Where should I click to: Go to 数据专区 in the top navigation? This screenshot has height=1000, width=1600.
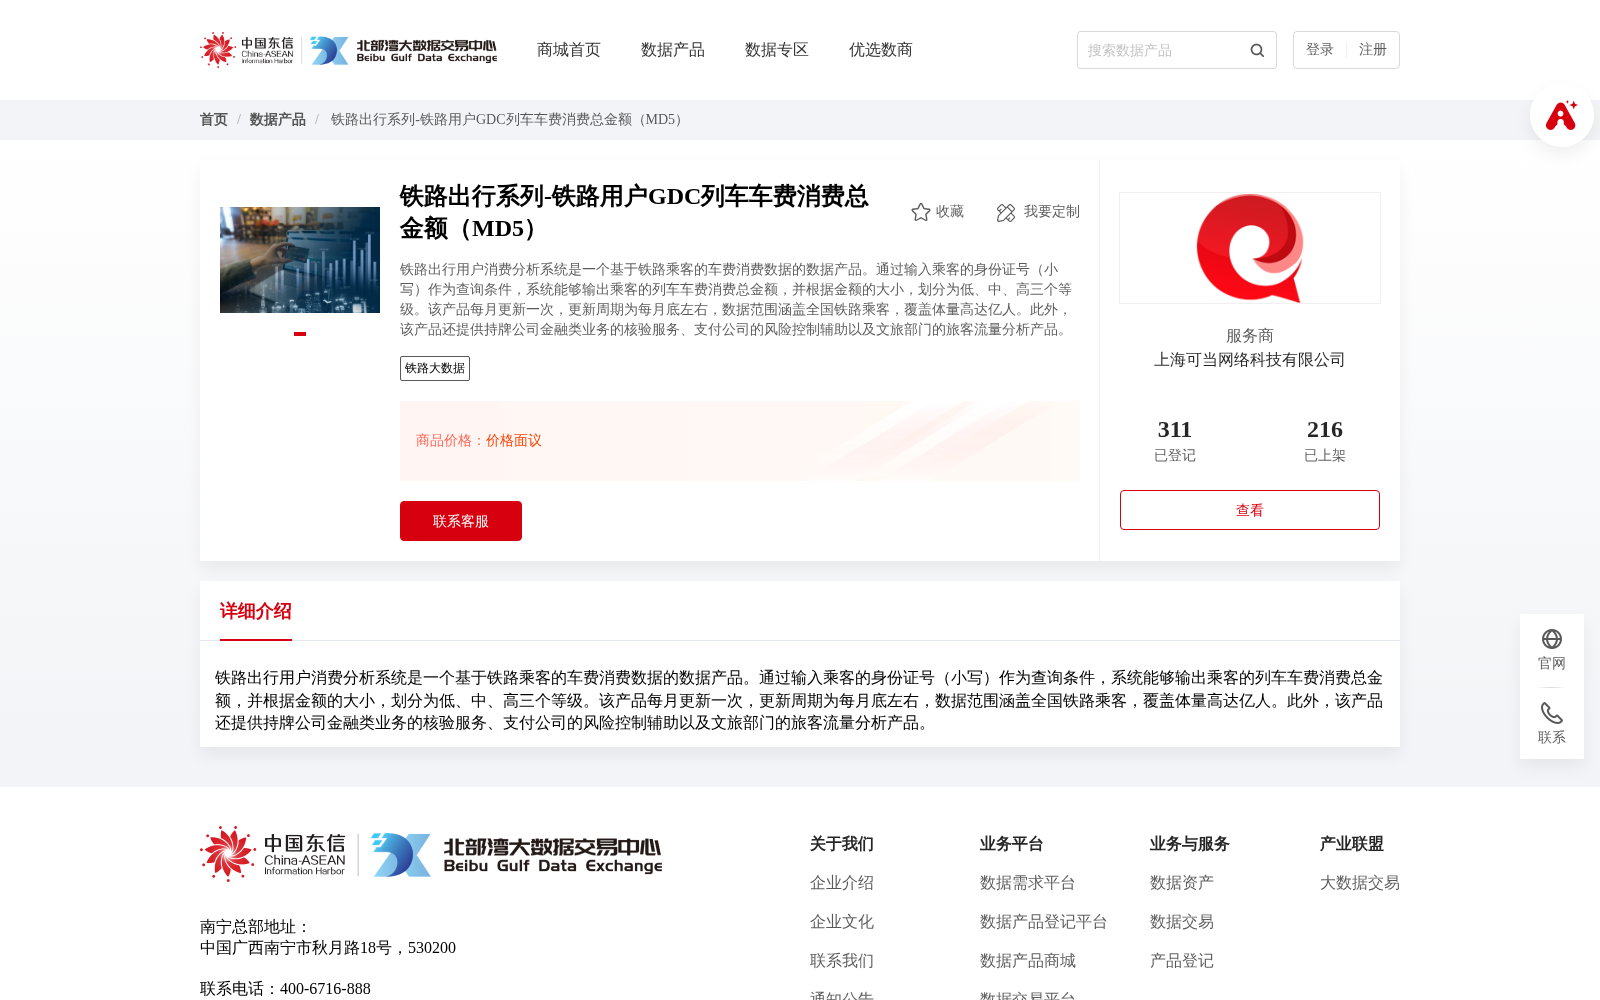click(x=777, y=50)
